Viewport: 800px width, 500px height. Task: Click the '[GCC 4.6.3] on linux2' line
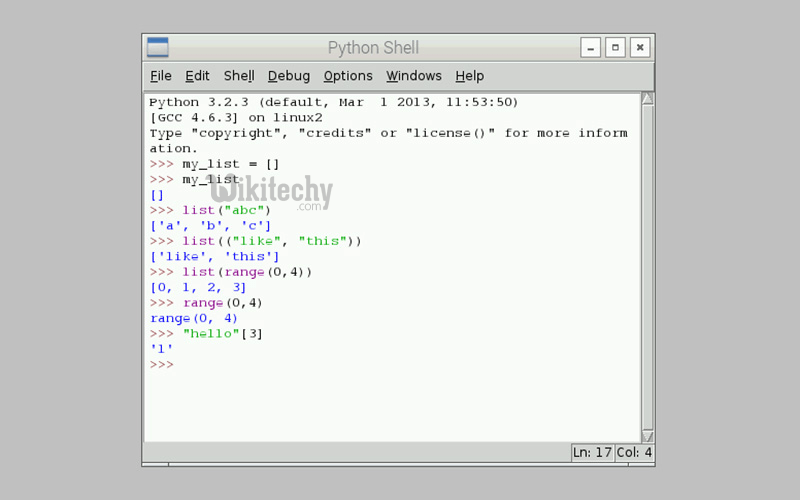click(236, 118)
